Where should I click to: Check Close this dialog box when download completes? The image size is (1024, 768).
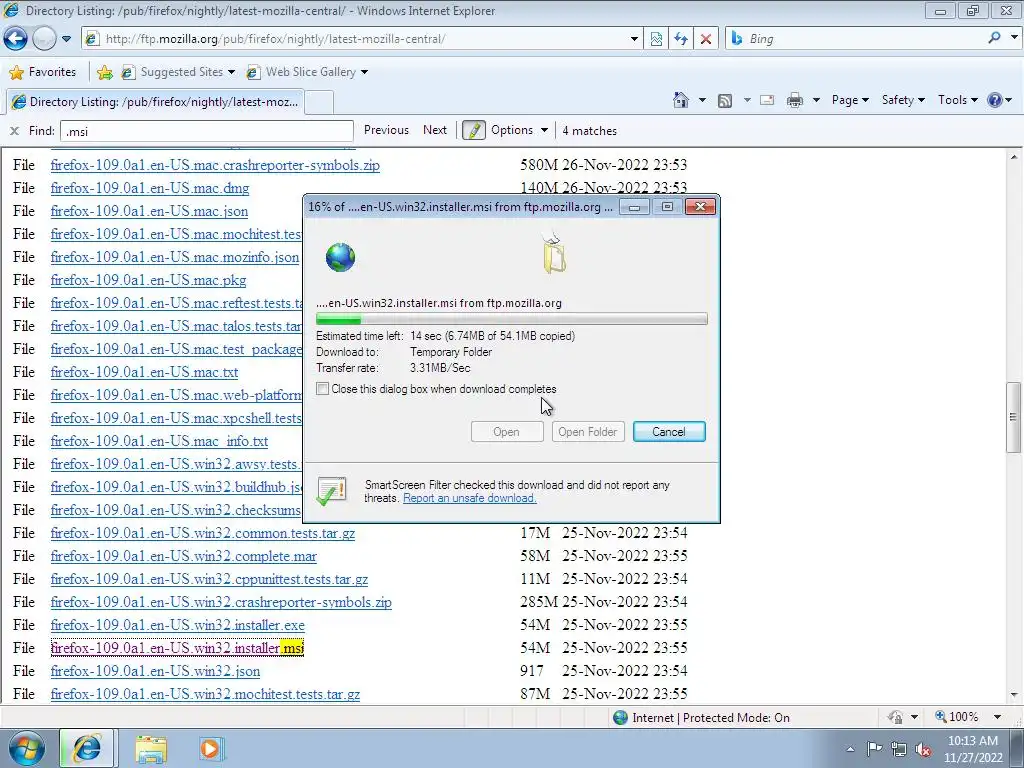pyautogui.click(x=323, y=389)
